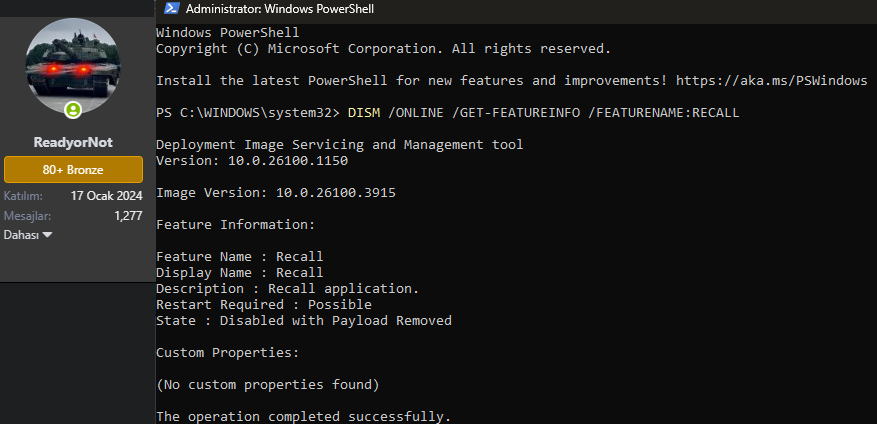Expand the Dahası dropdown

coord(28,234)
